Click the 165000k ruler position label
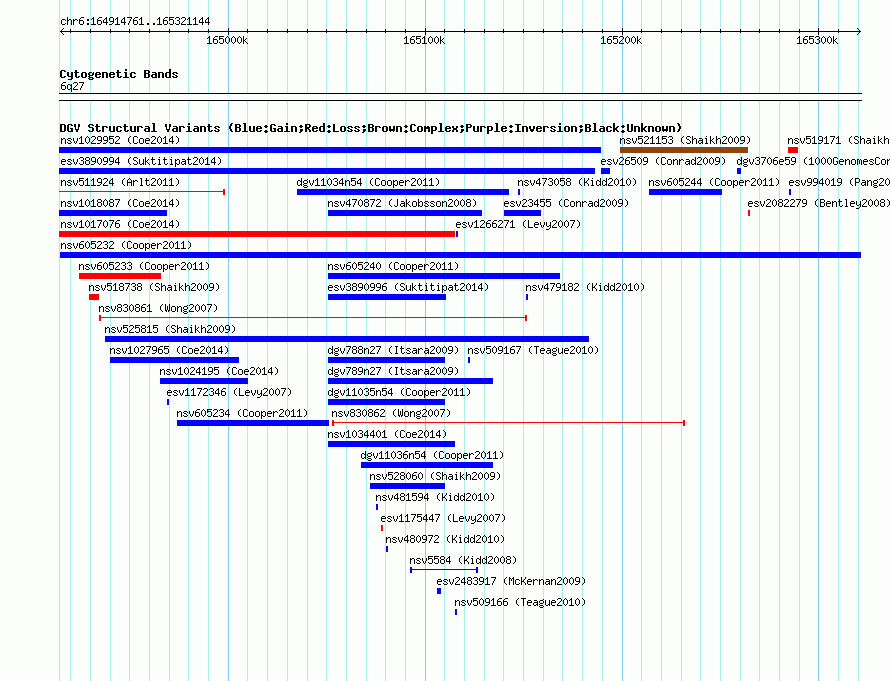Image resolution: width=890 pixels, height=681 pixels. click(x=227, y=40)
